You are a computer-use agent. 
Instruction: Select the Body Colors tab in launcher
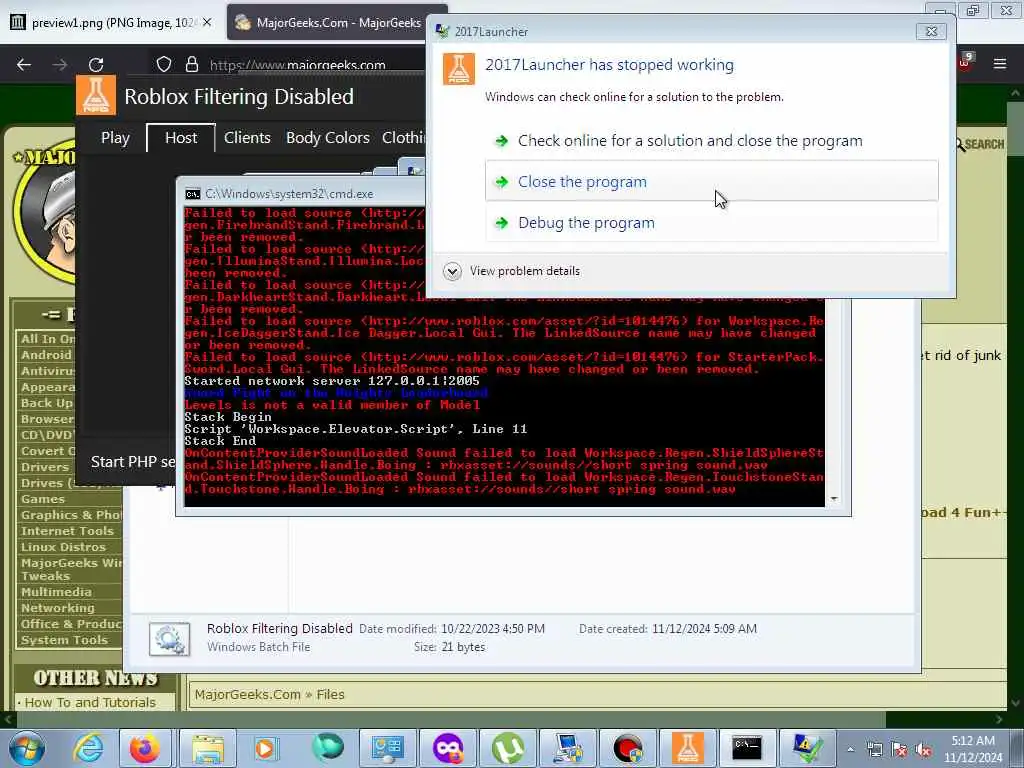click(328, 138)
